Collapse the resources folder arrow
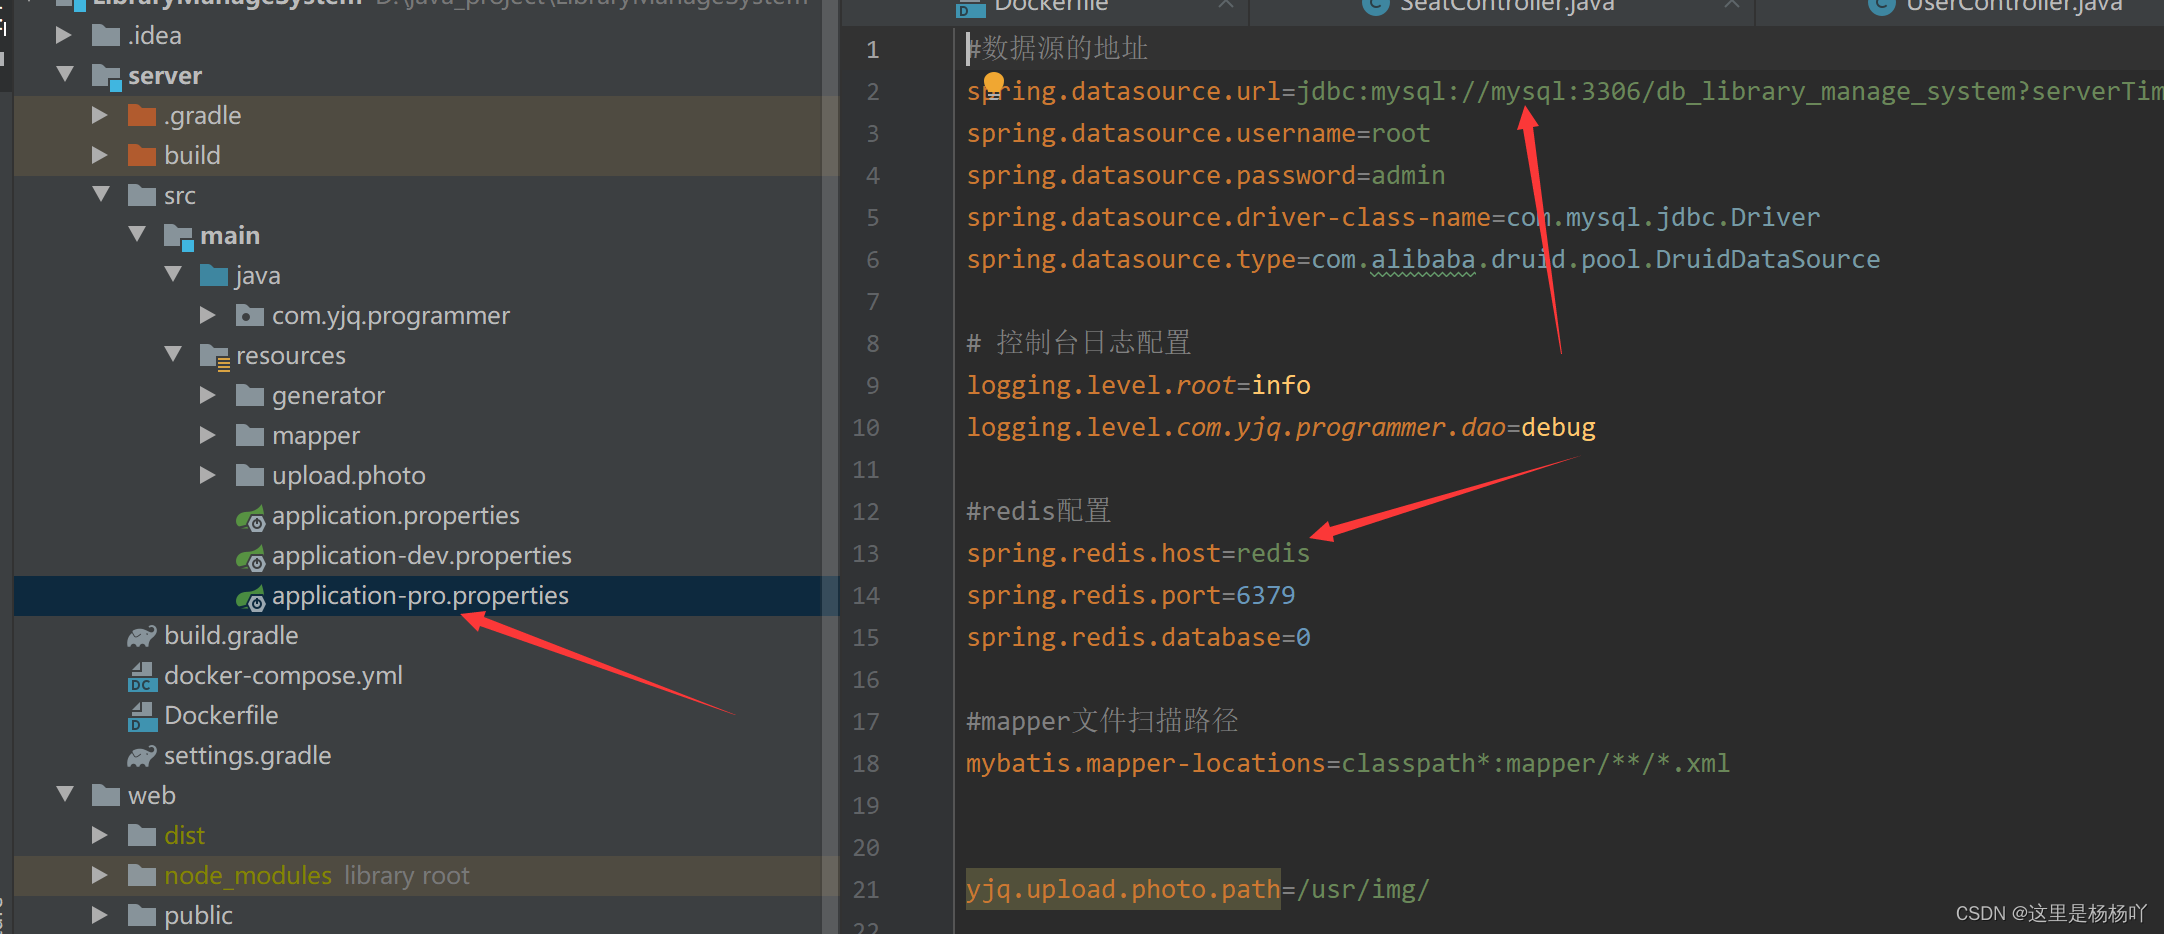Screen dimensions: 2164x934 (173, 354)
